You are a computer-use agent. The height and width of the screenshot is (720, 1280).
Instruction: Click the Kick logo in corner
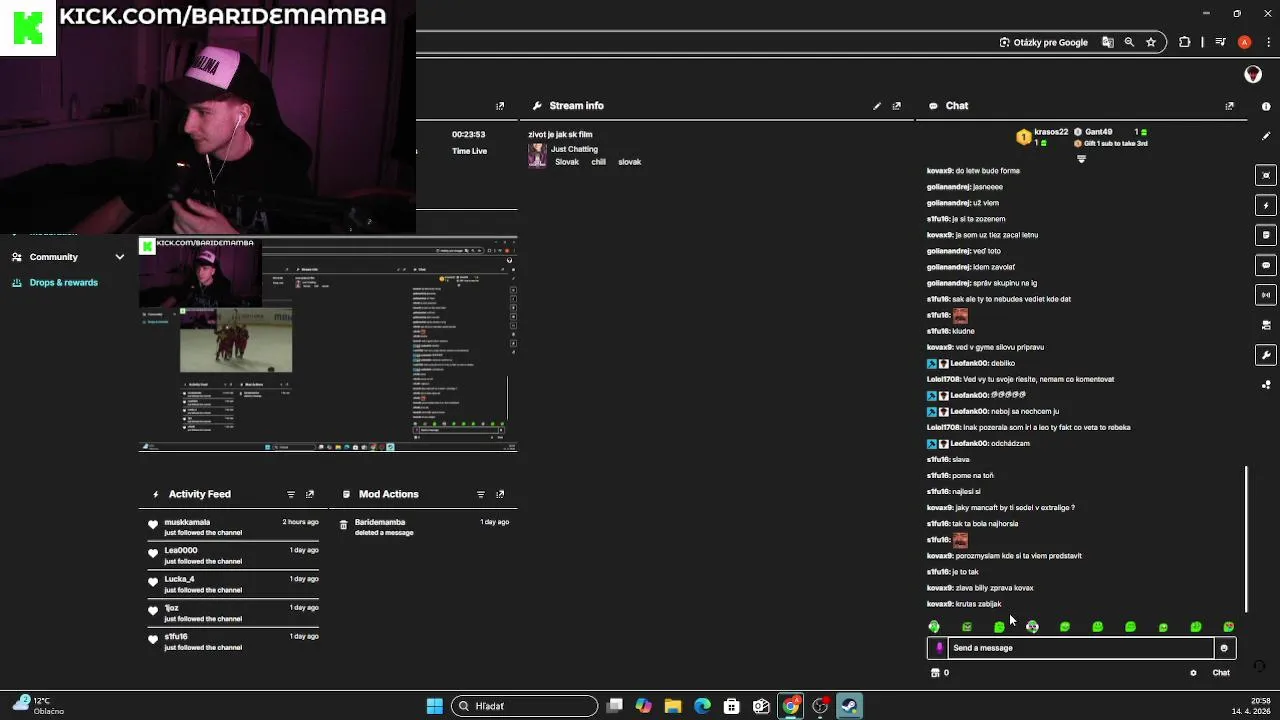click(x=28, y=28)
